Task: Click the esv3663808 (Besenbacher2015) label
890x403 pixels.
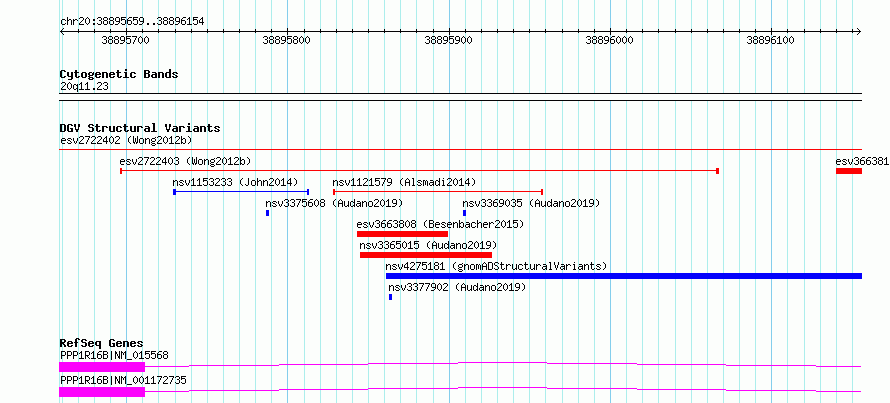Action: (440, 224)
